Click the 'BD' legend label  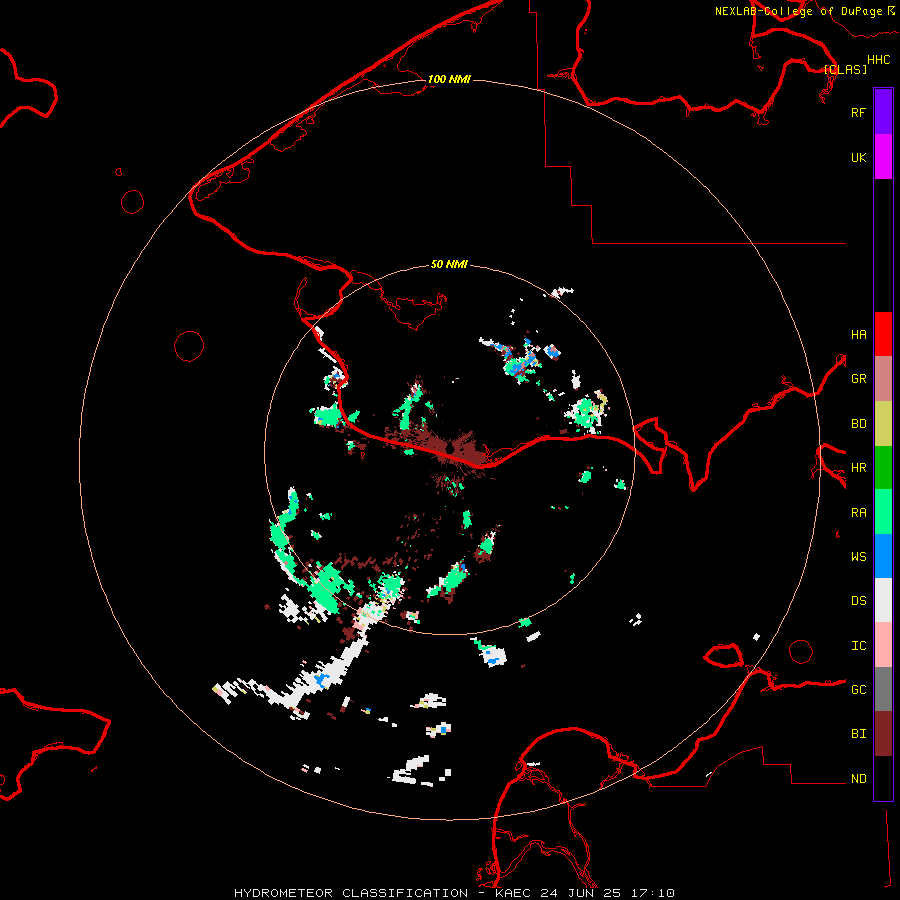(858, 424)
